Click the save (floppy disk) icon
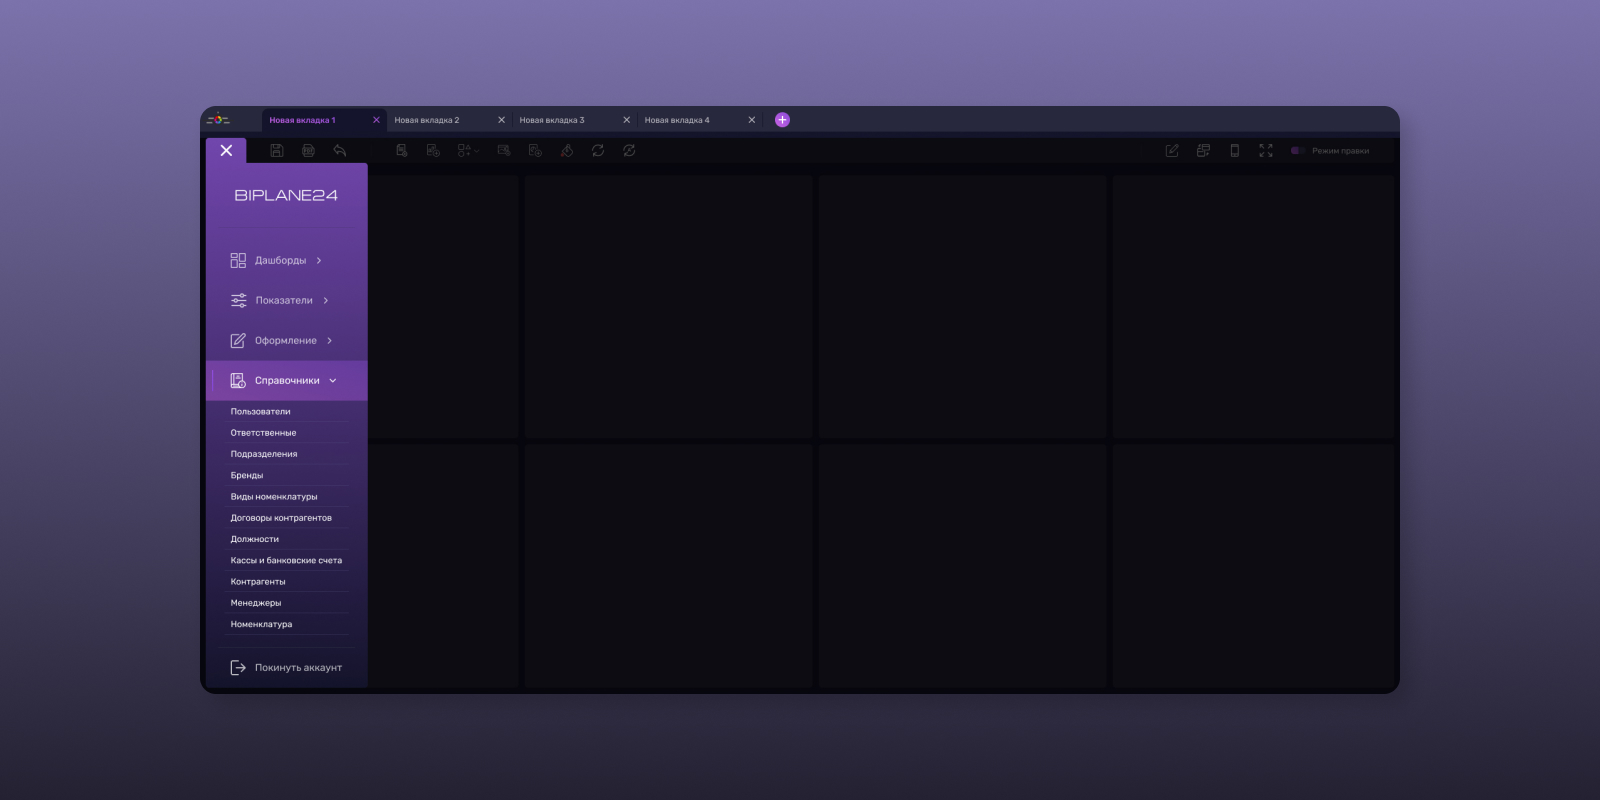 [277, 150]
